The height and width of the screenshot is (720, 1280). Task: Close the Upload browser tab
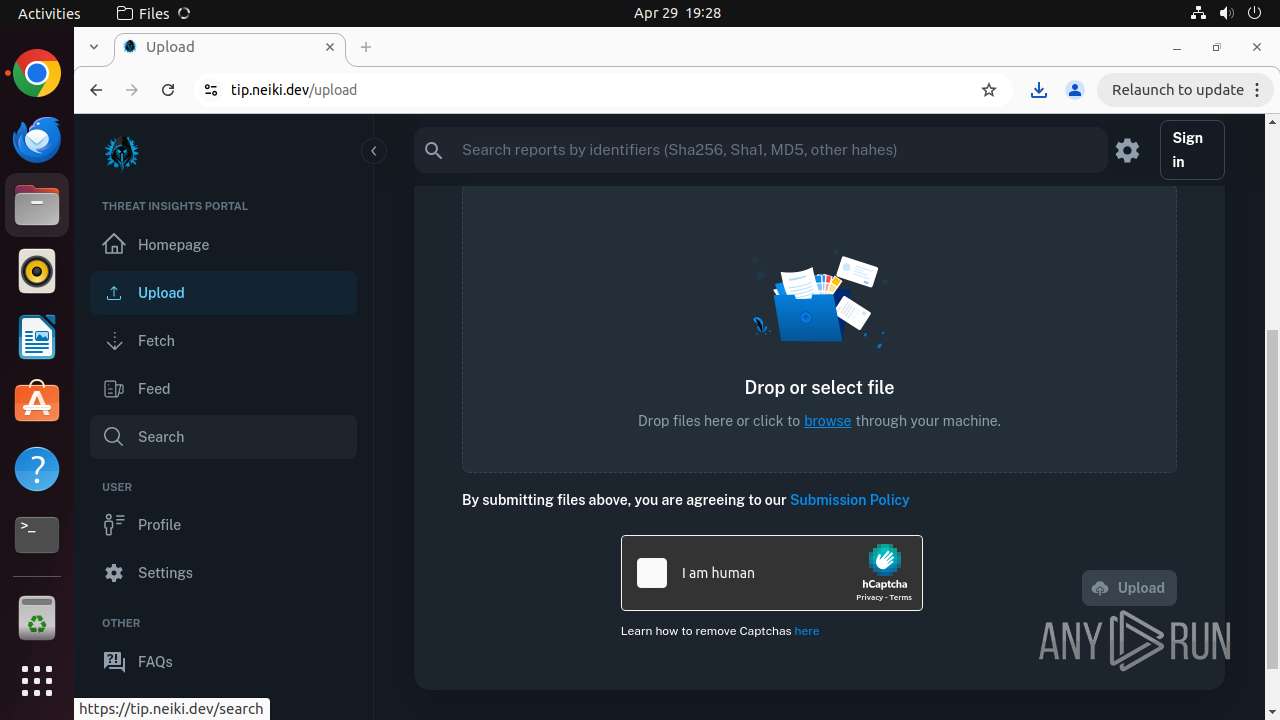tap(330, 47)
